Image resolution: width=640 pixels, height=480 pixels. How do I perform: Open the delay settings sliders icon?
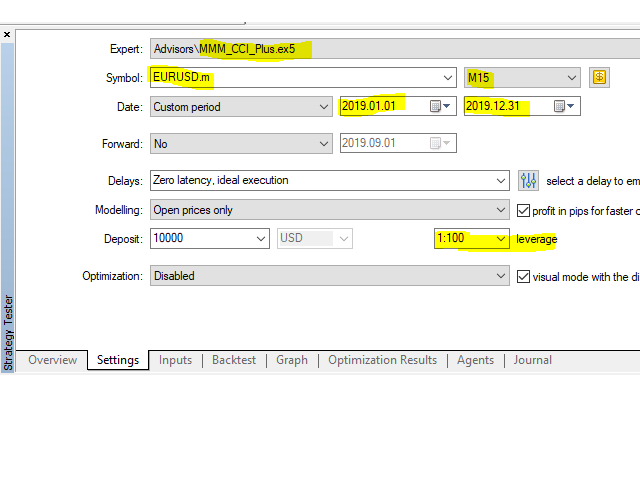(x=528, y=180)
